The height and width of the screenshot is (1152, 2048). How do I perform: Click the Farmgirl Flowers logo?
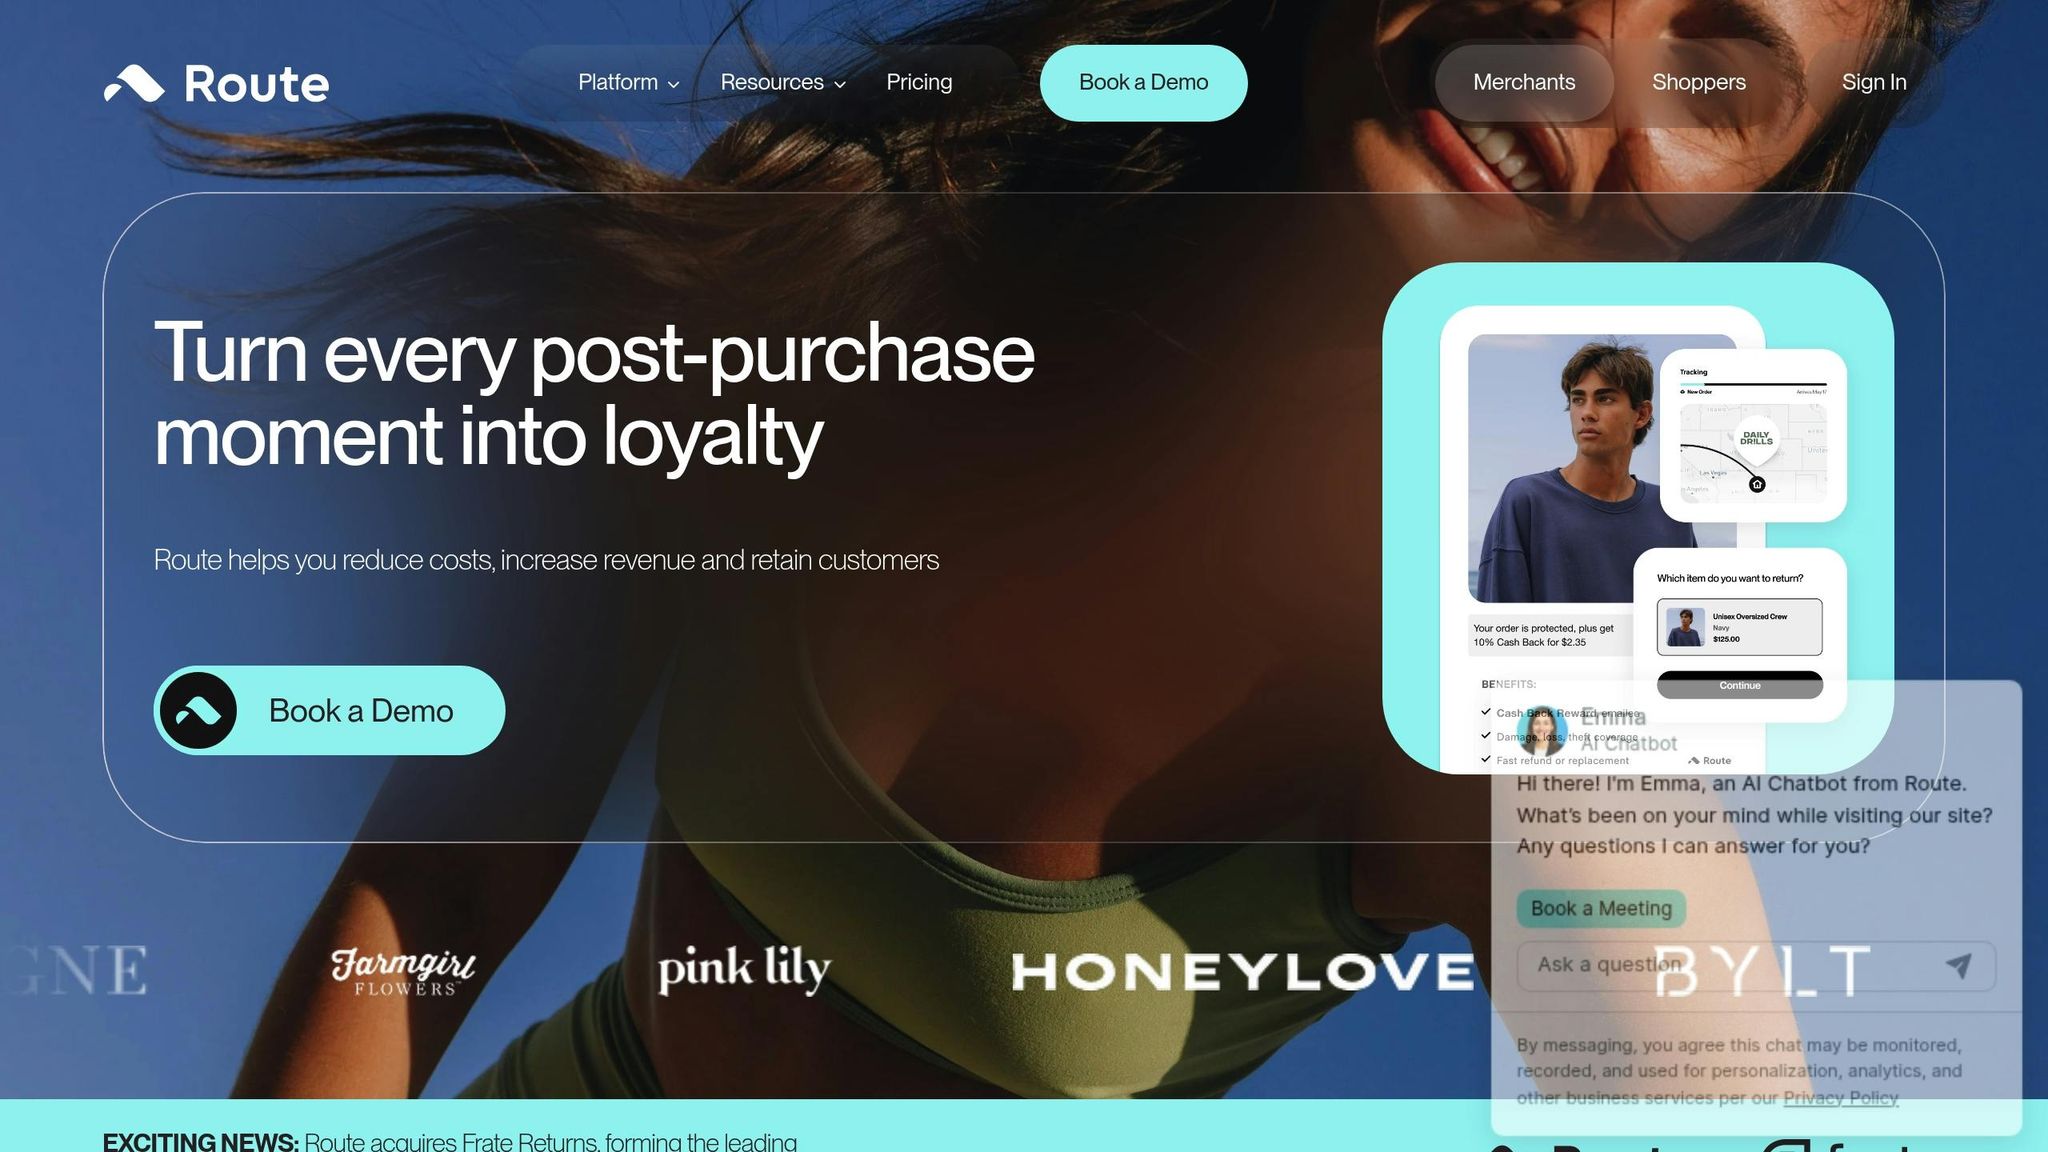coord(403,971)
